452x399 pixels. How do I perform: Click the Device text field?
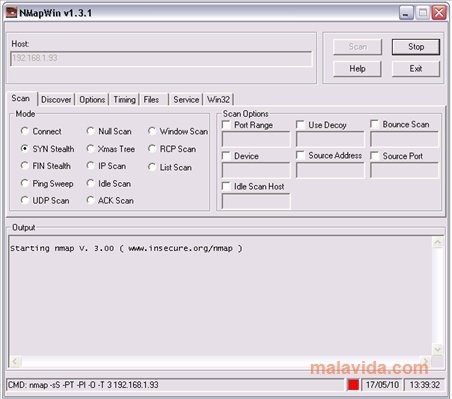[256, 170]
